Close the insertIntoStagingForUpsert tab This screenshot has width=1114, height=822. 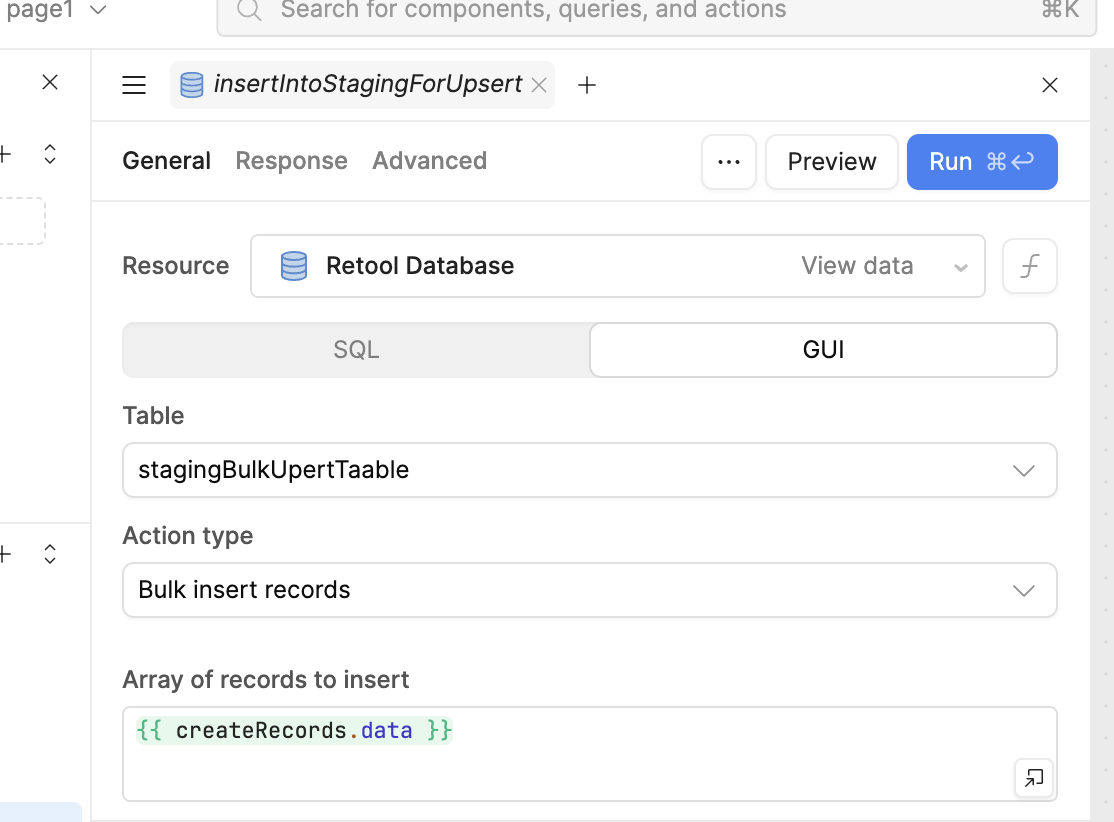(539, 85)
